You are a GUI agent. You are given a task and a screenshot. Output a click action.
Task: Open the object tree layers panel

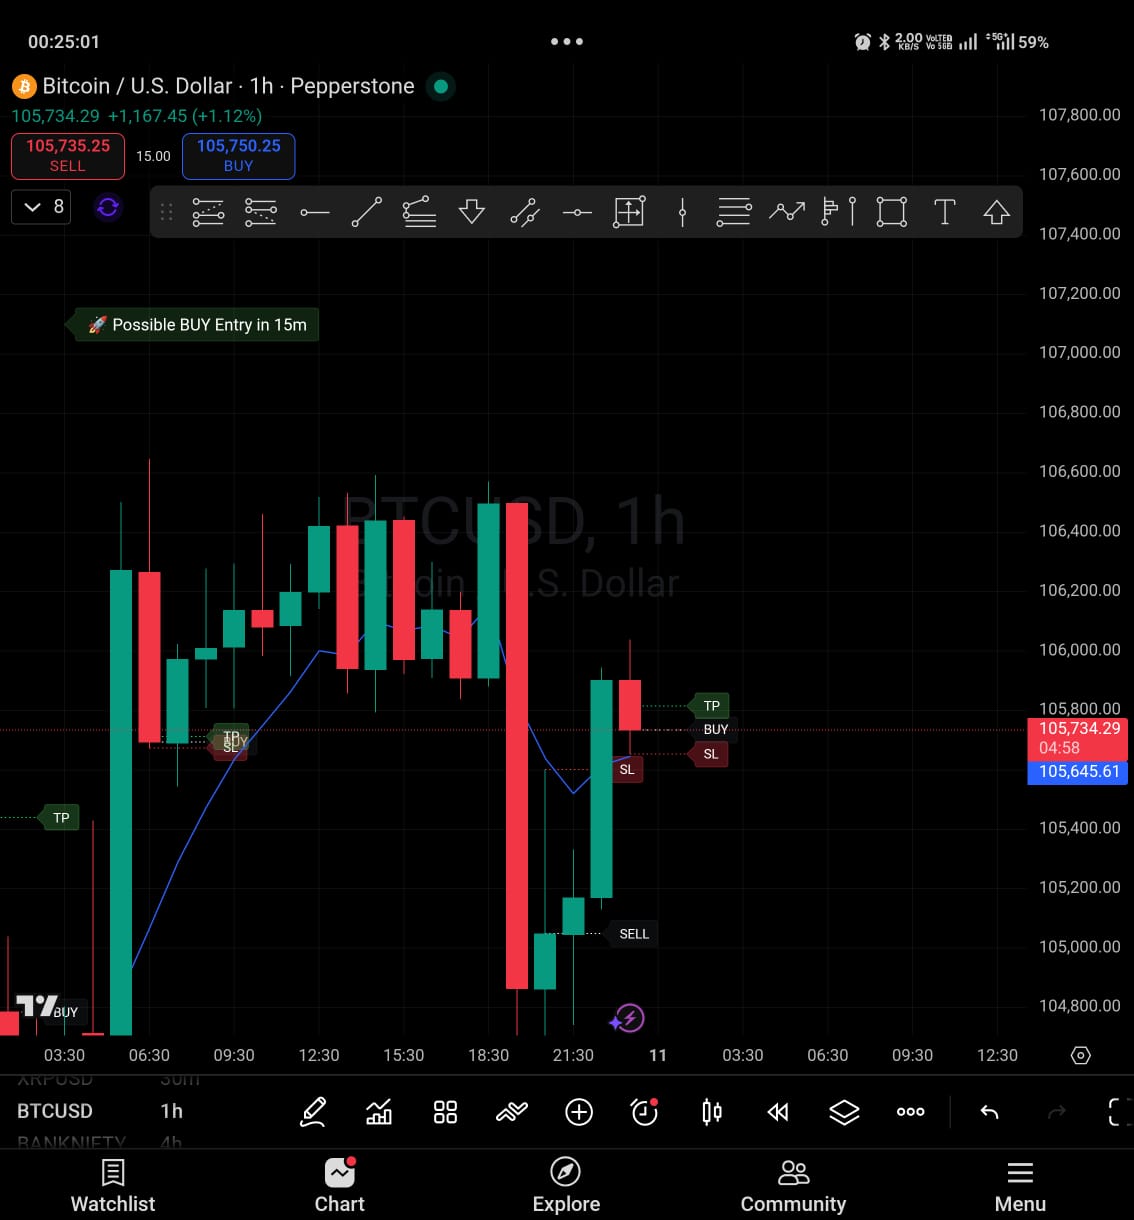844,1111
